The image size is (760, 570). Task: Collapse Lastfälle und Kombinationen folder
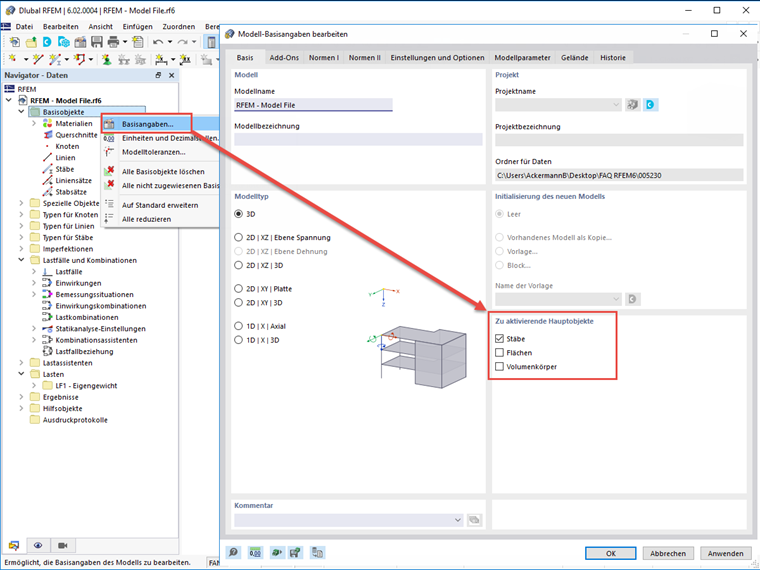(x=21, y=260)
